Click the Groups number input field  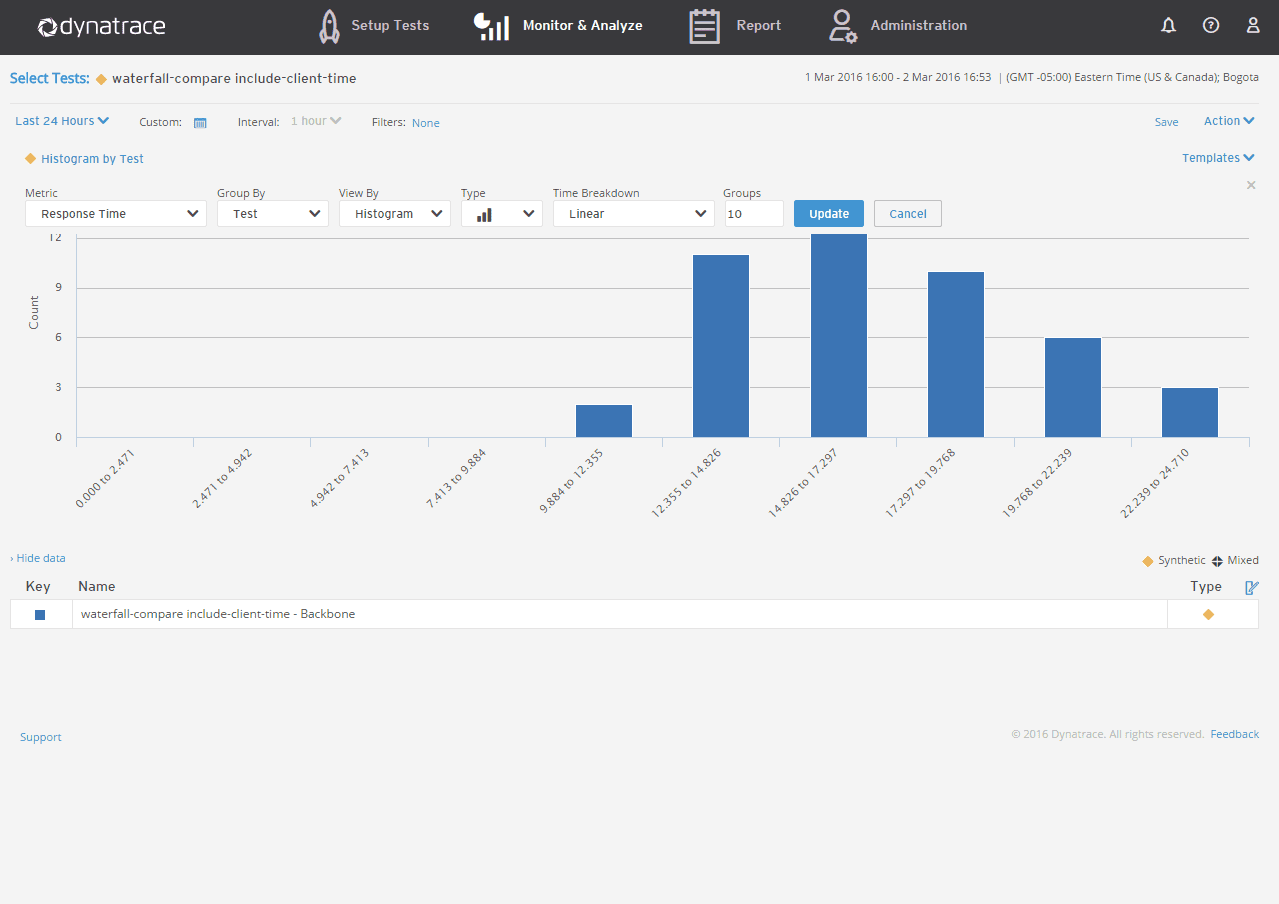[754, 214]
